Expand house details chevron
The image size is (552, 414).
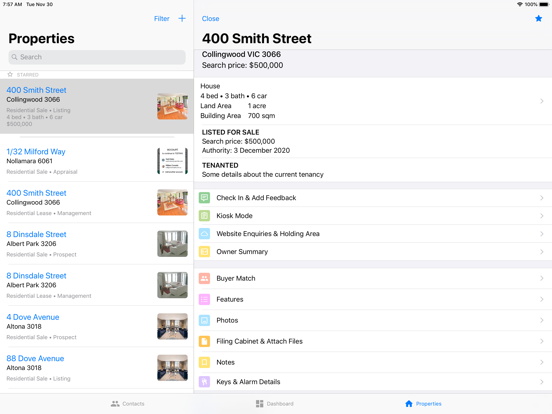coord(541,101)
